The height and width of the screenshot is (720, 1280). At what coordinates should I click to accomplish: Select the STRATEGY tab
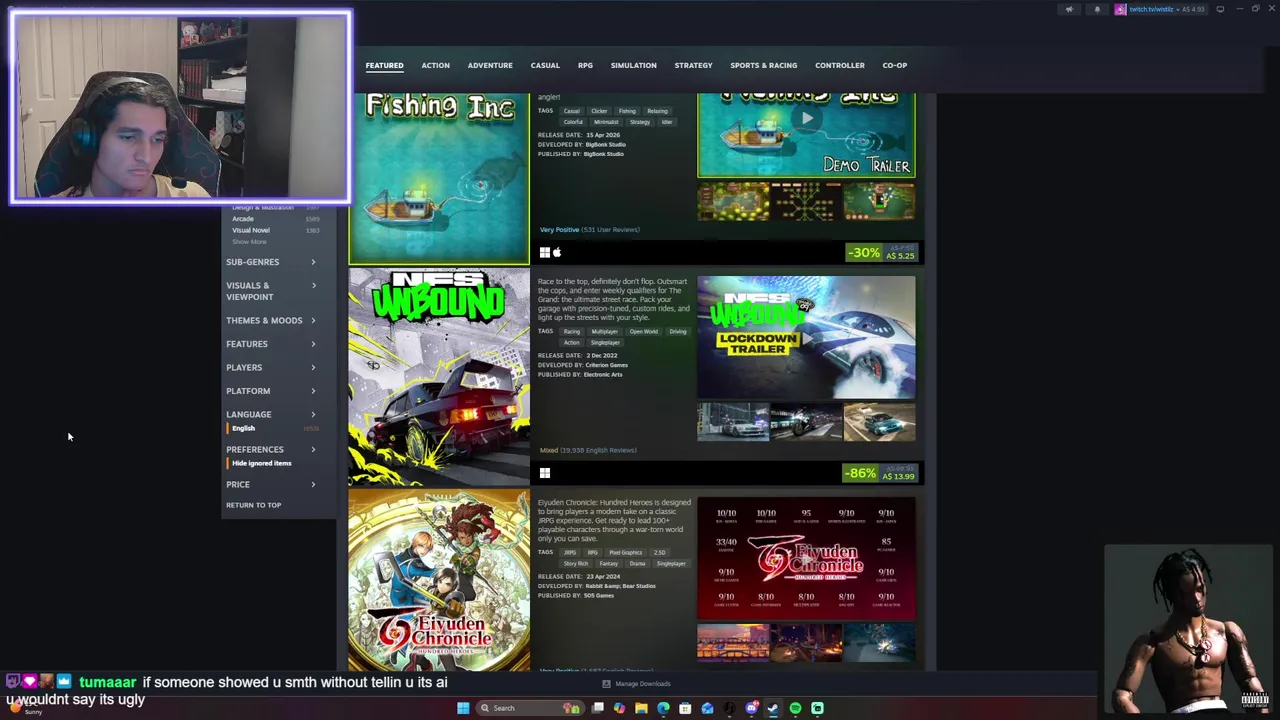coord(693,65)
